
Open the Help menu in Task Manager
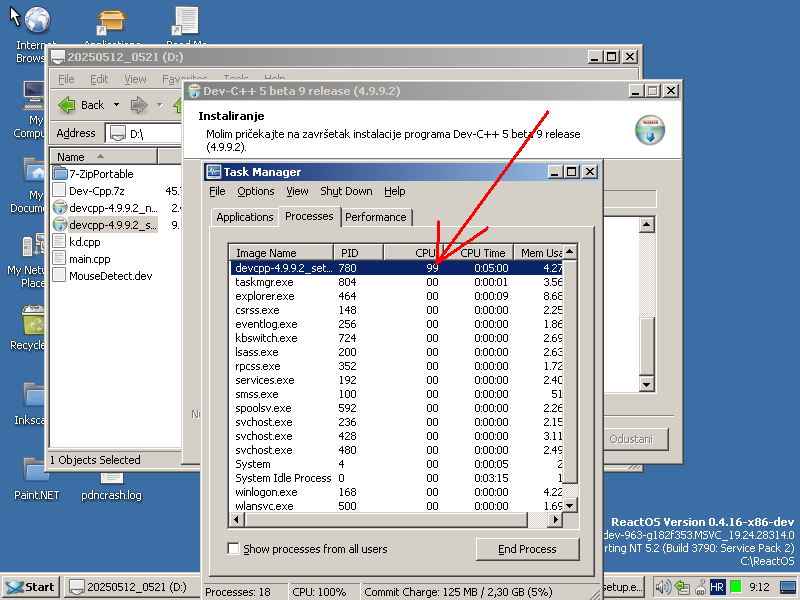click(x=394, y=191)
